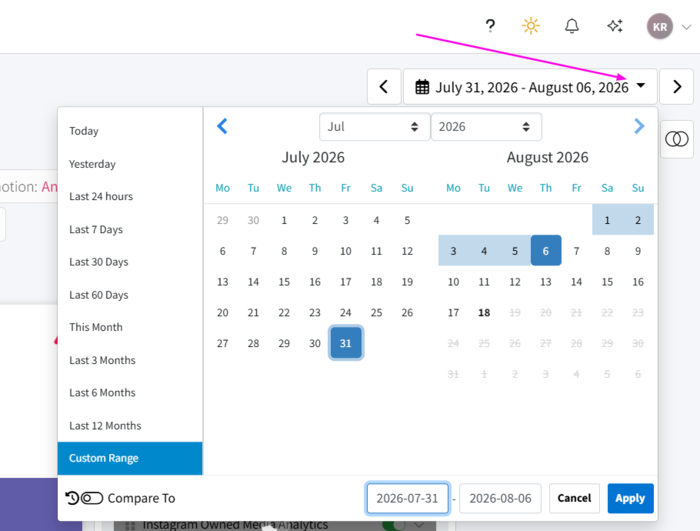The height and width of the screenshot is (531, 700).
Task: Pick August 3 in the calendar
Action: [x=453, y=251]
